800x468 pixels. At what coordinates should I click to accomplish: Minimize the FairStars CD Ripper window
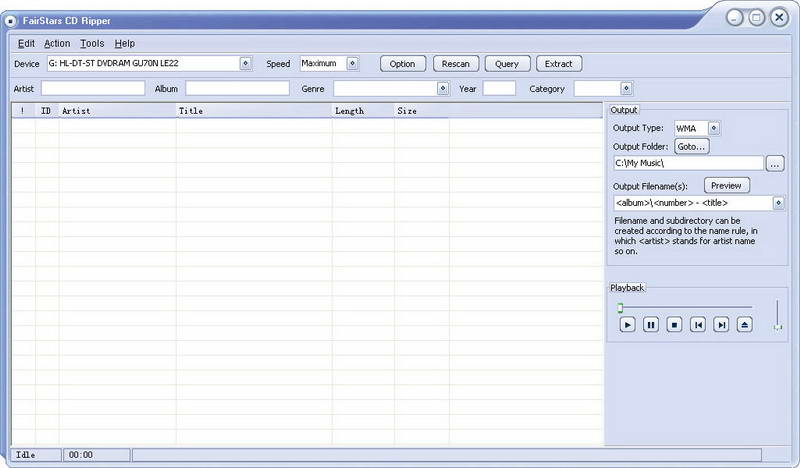pos(735,18)
